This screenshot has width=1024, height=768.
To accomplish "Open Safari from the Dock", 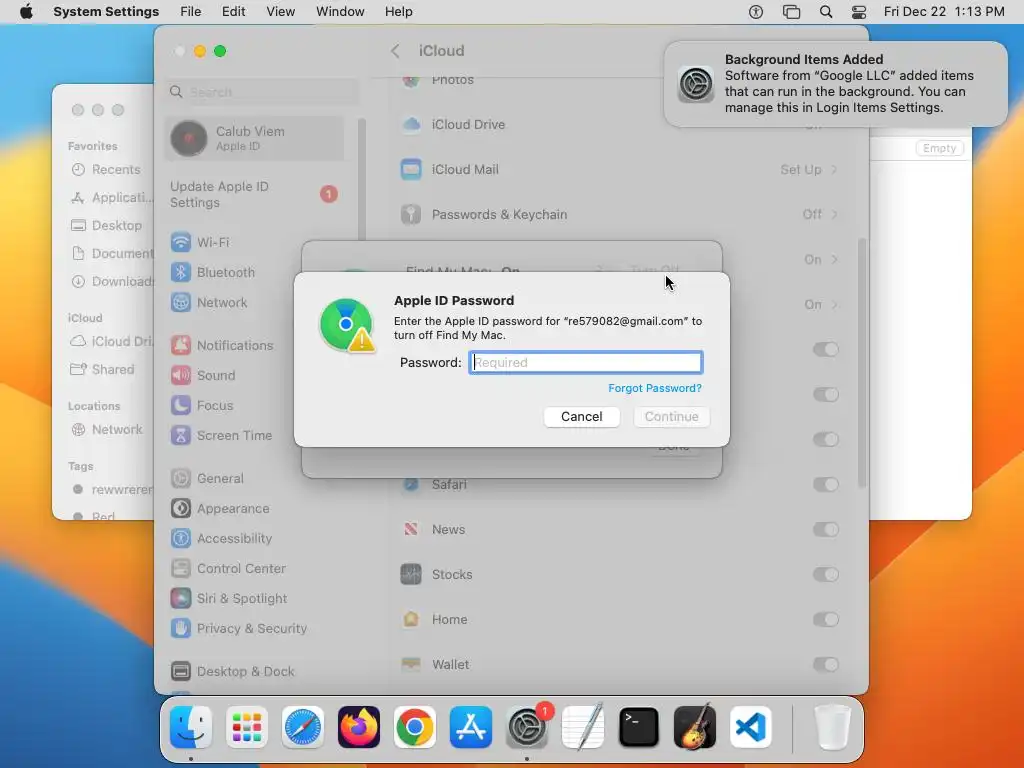I will click(x=302, y=727).
